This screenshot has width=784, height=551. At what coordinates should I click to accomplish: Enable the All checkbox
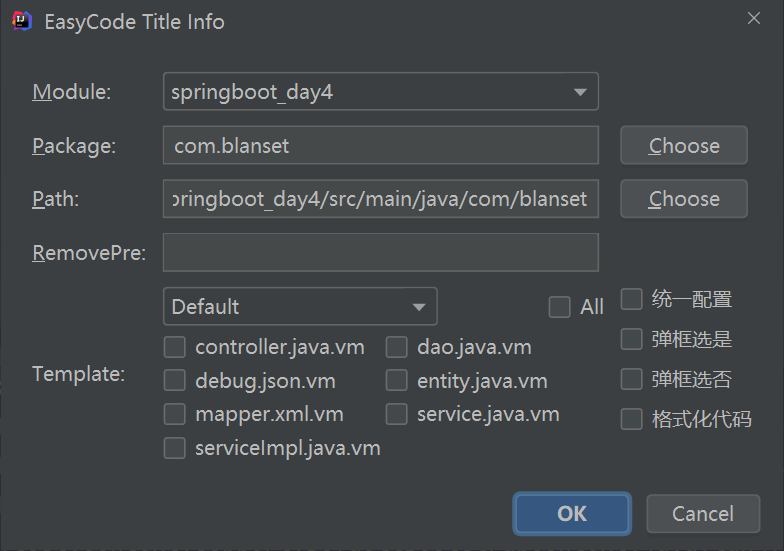point(560,307)
